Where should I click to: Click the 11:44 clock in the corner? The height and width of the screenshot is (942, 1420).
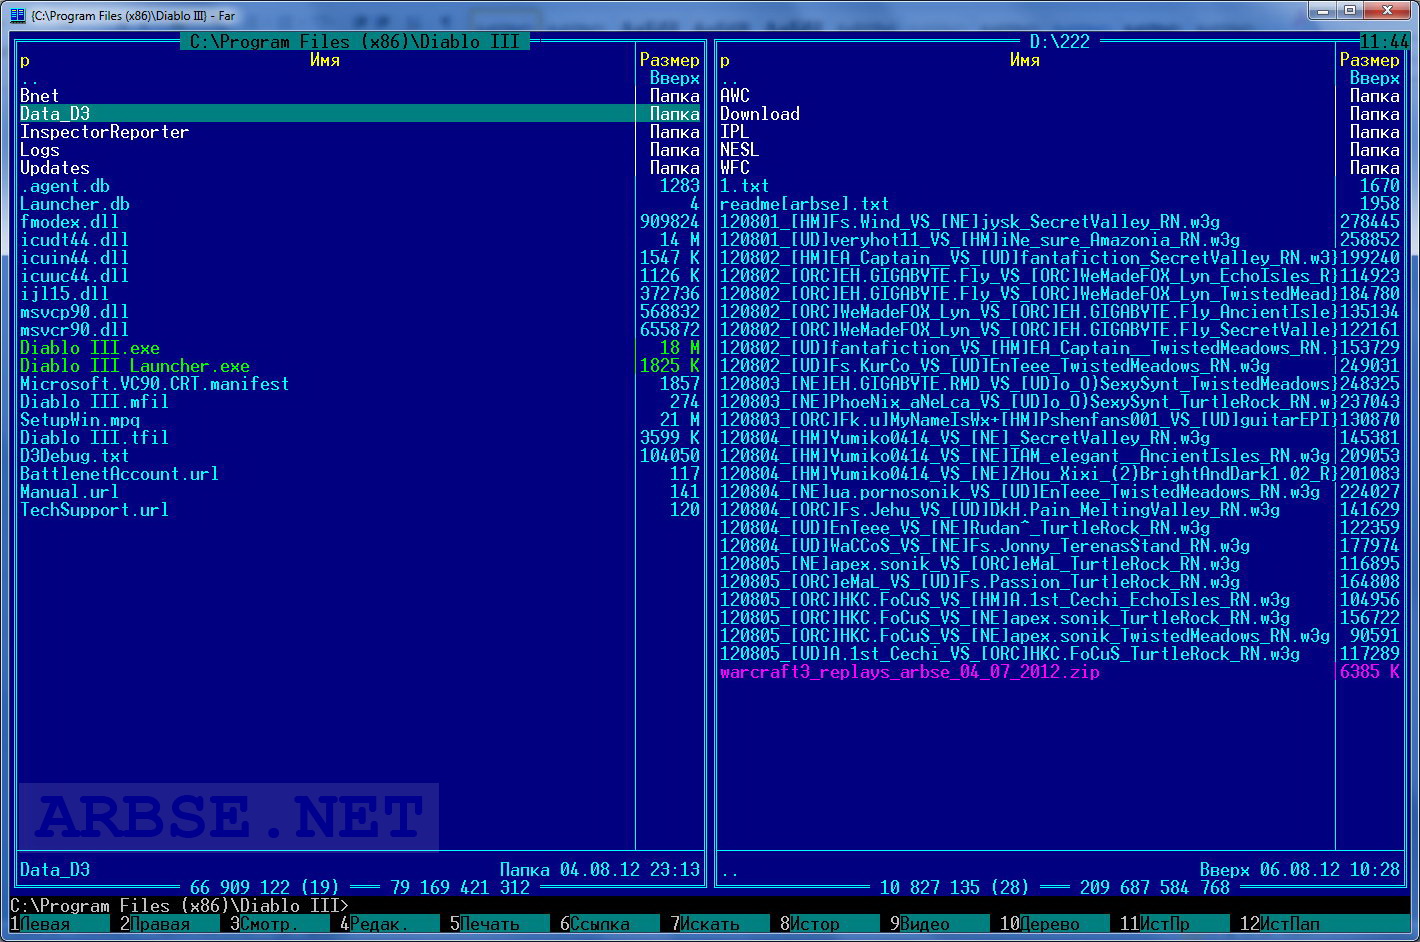[1385, 42]
